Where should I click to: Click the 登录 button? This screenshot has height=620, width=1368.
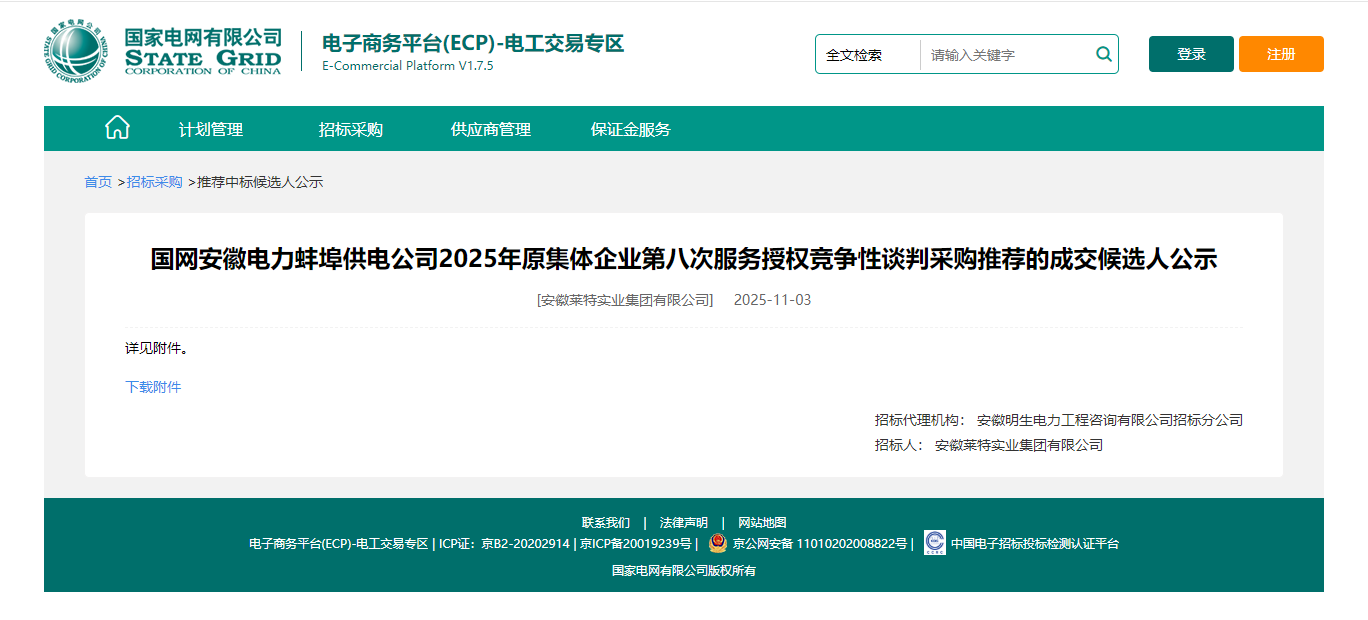[x=1191, y=54]
